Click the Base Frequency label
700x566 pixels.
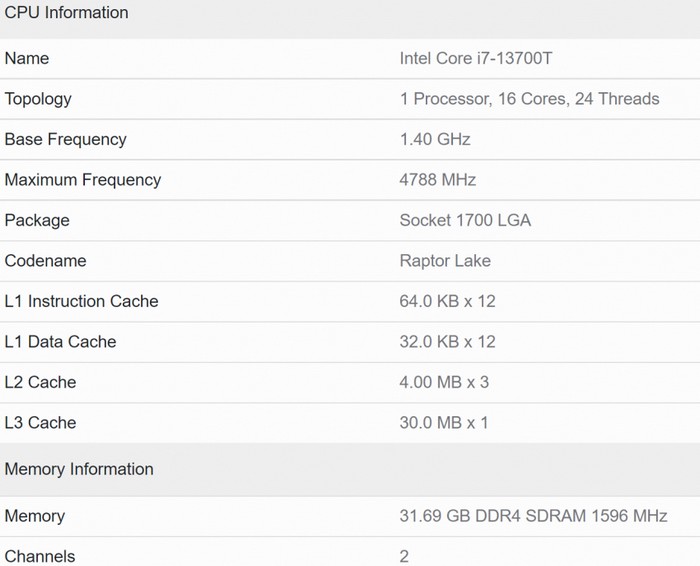click(66, 139)
